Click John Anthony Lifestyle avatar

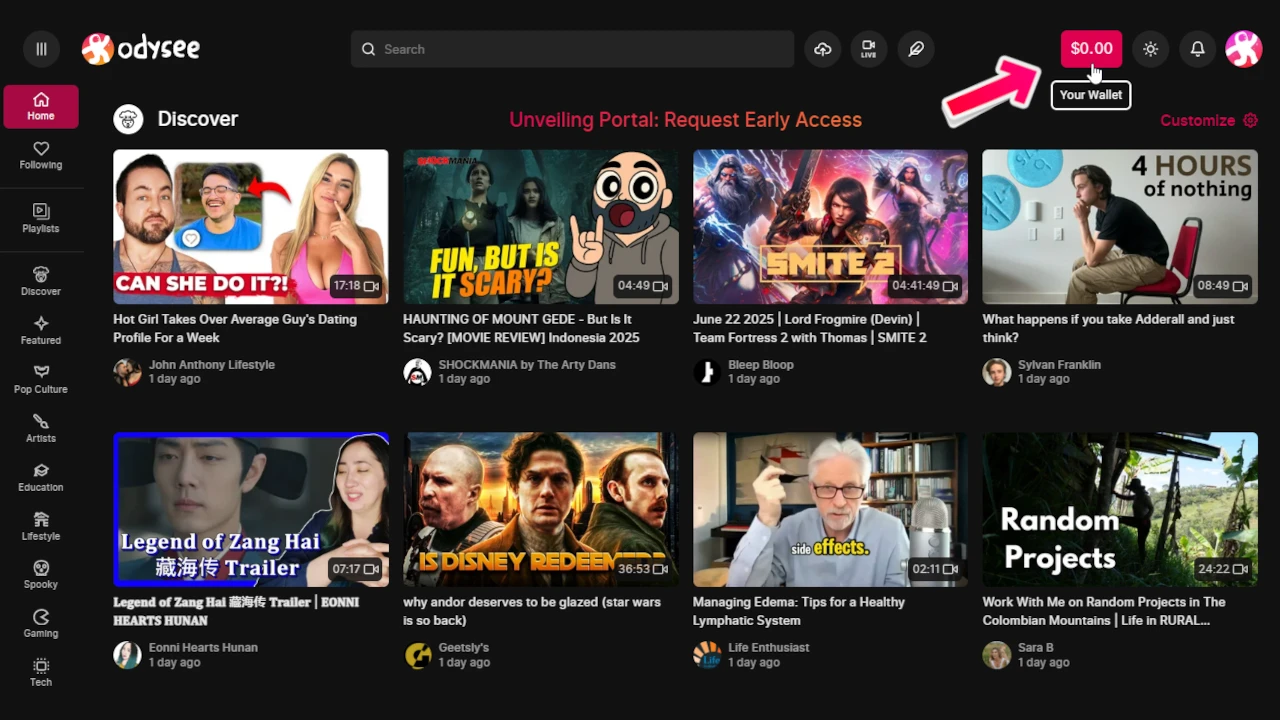127,372
